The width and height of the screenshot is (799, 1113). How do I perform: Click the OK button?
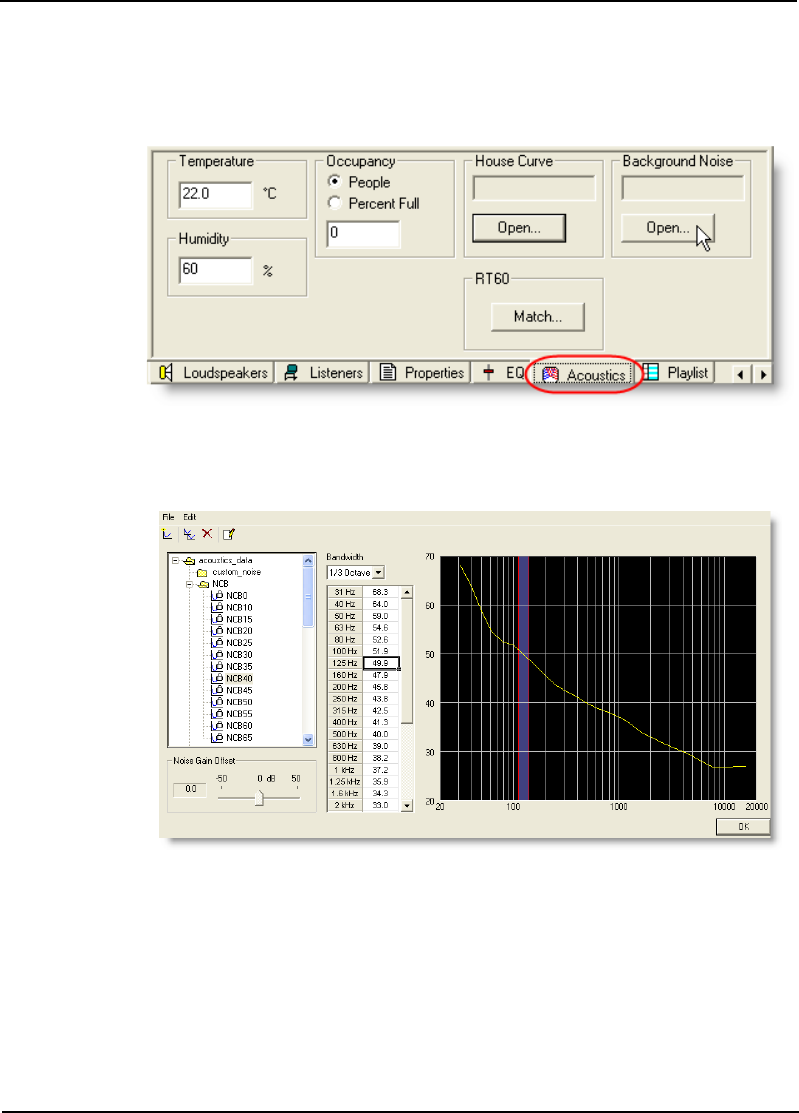743,826
